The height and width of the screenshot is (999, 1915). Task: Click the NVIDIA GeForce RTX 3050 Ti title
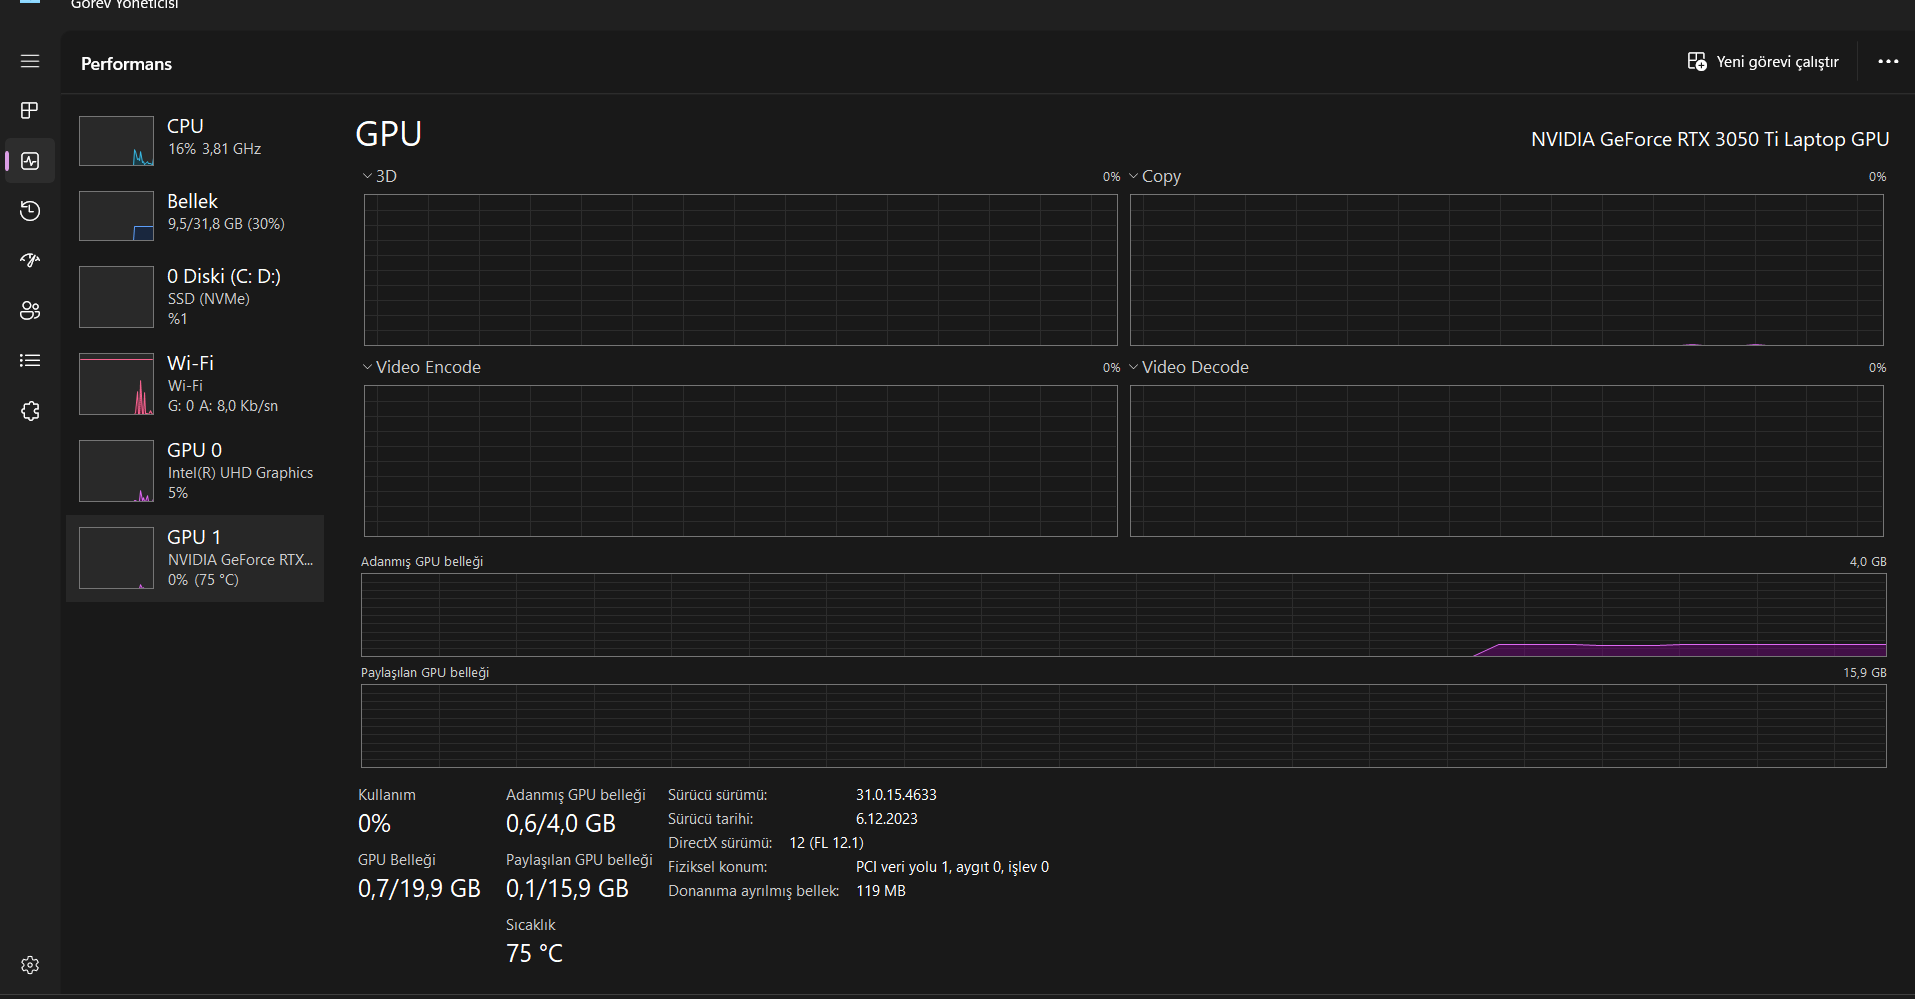pos(1710,139)
